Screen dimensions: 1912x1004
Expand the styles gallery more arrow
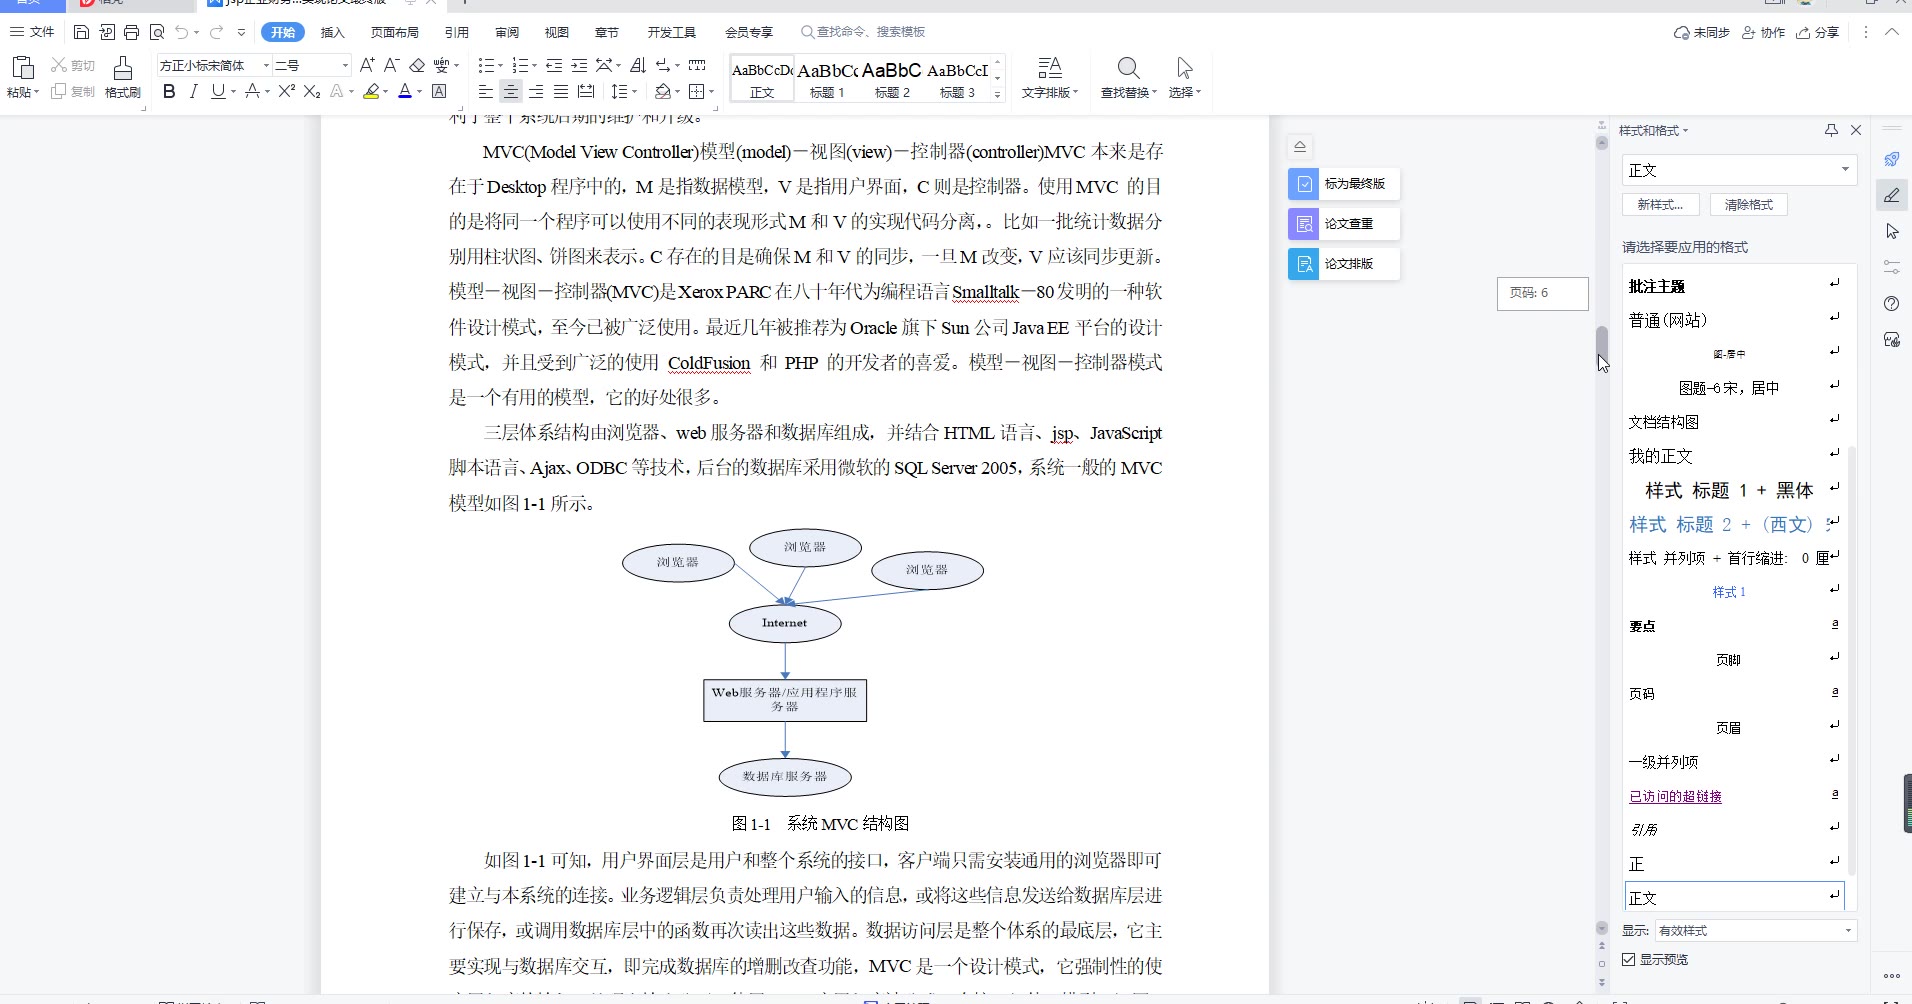pos(997,94)
